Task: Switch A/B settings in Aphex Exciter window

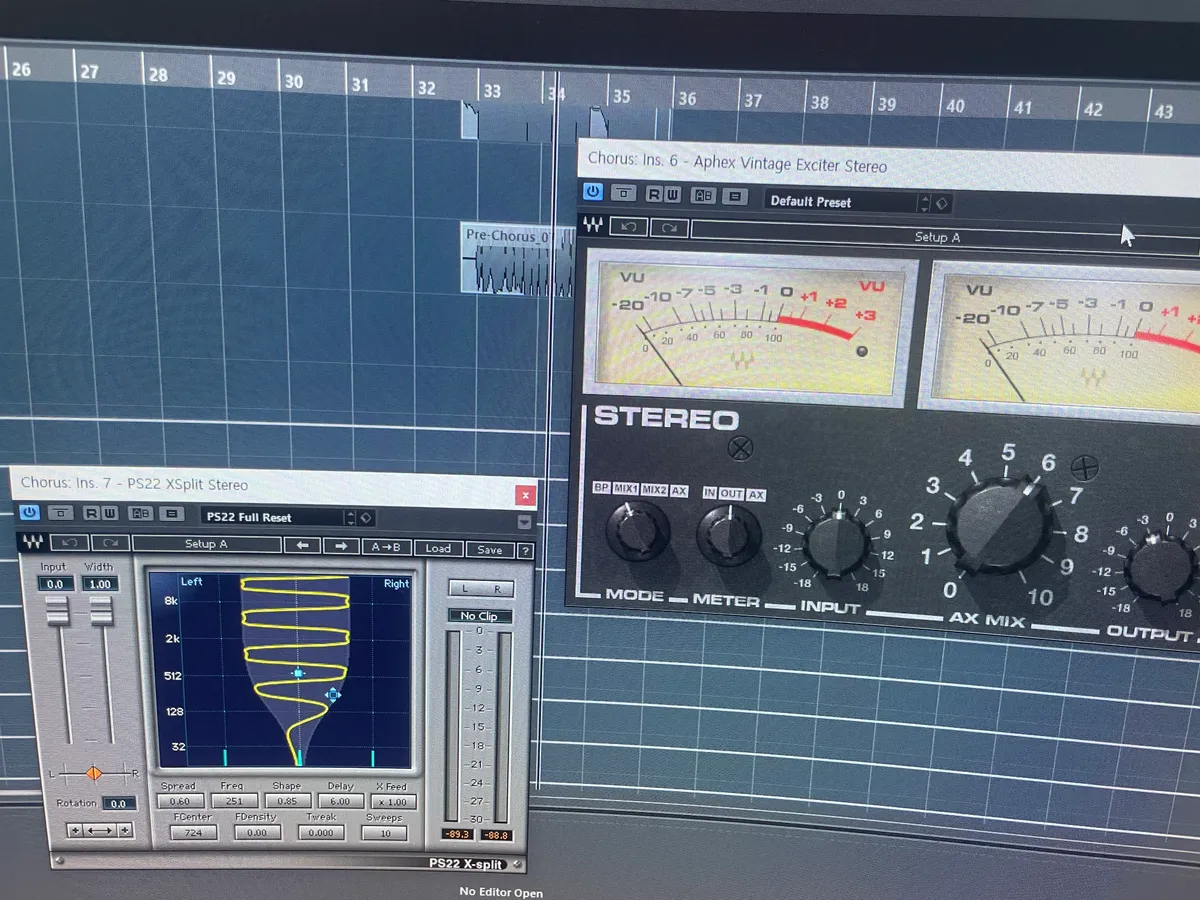Action: [704, 196]
